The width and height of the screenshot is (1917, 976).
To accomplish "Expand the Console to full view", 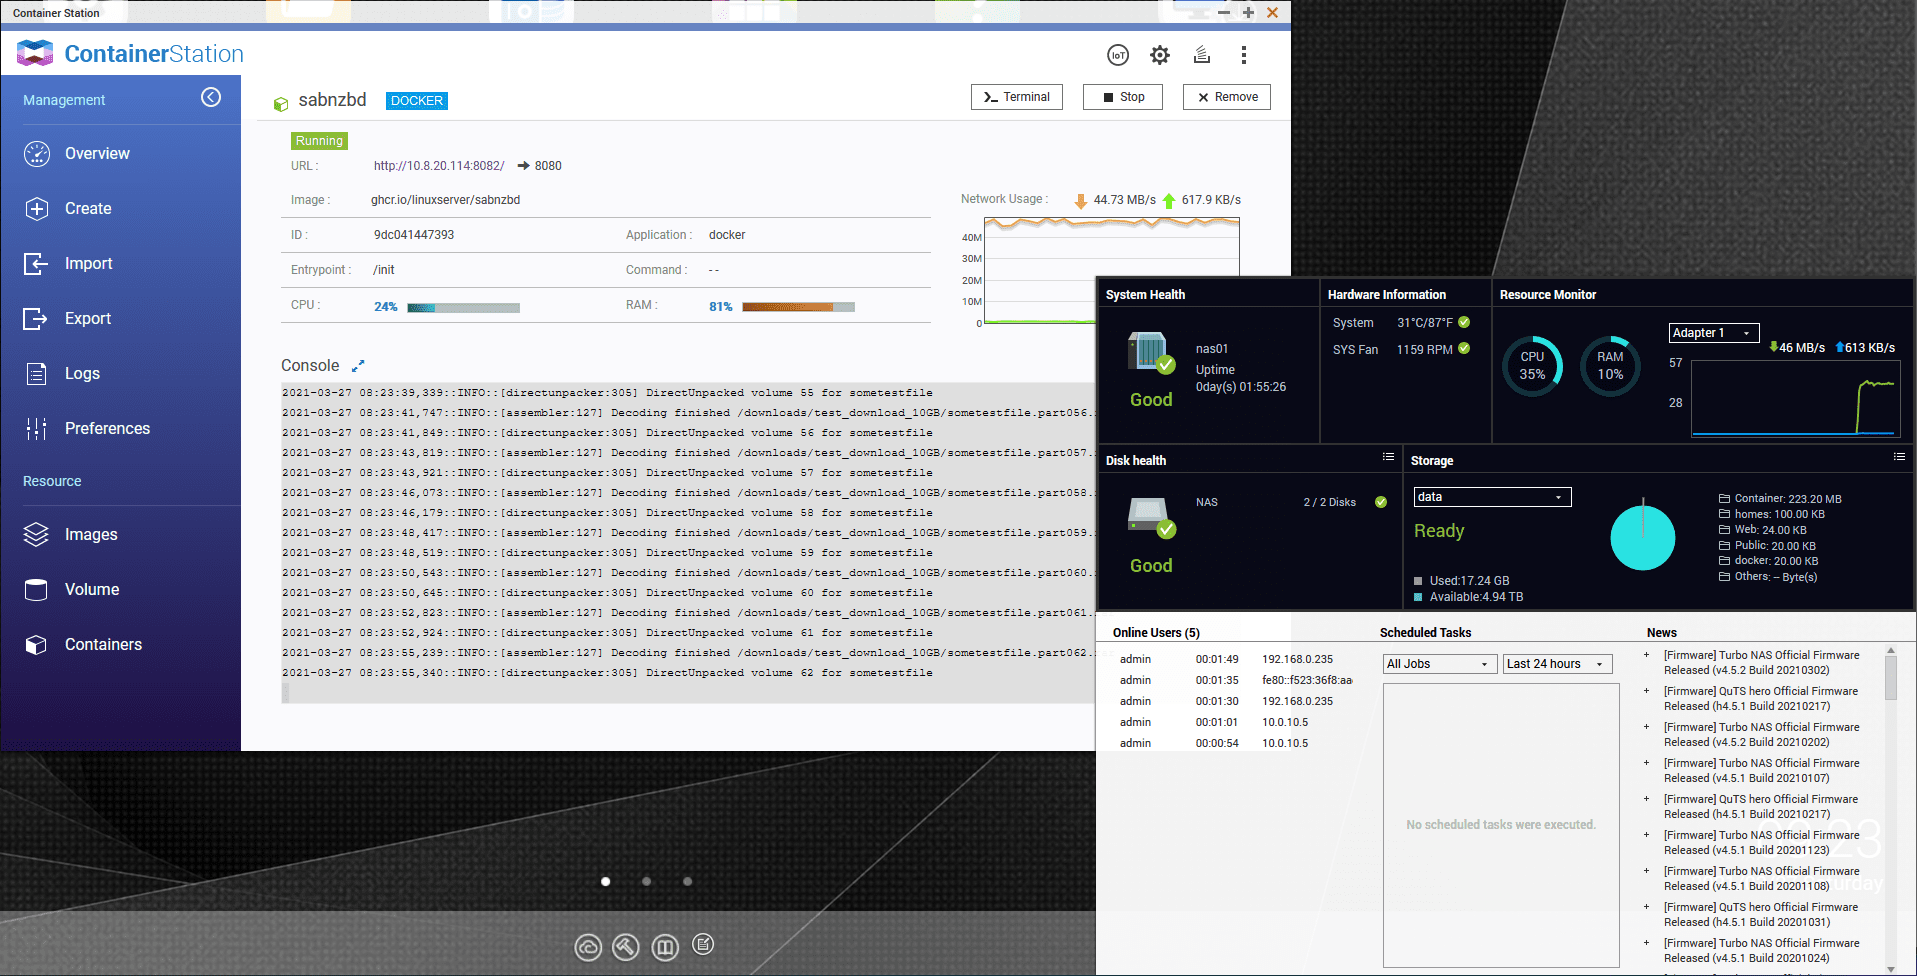I will pos(358,366).
